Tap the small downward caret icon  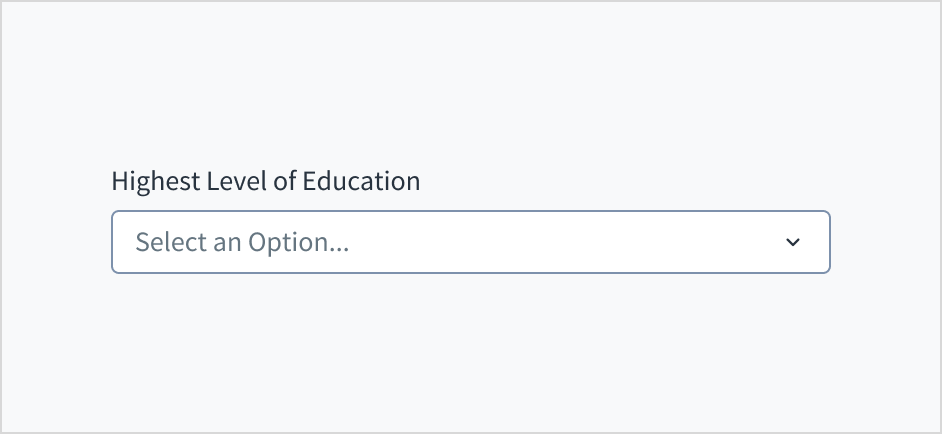[793, 242]
